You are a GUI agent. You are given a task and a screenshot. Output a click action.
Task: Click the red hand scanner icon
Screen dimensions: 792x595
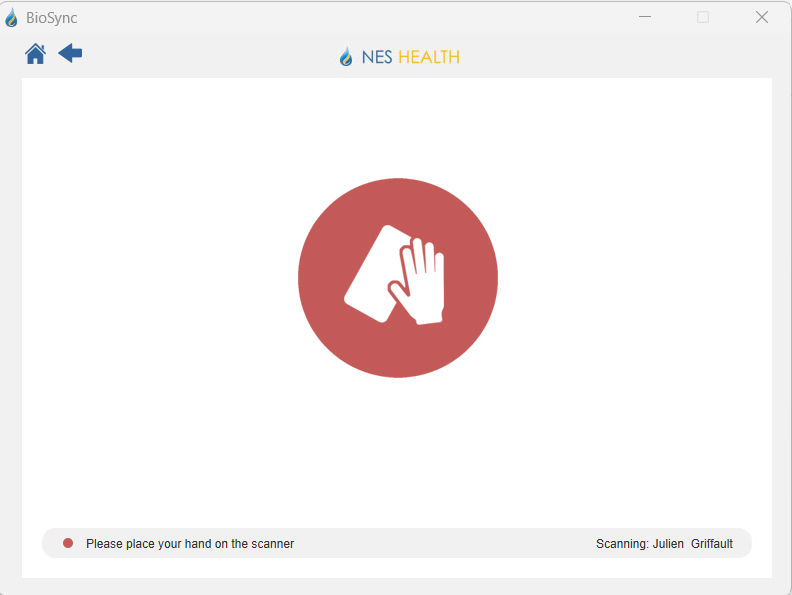(398, 278)
